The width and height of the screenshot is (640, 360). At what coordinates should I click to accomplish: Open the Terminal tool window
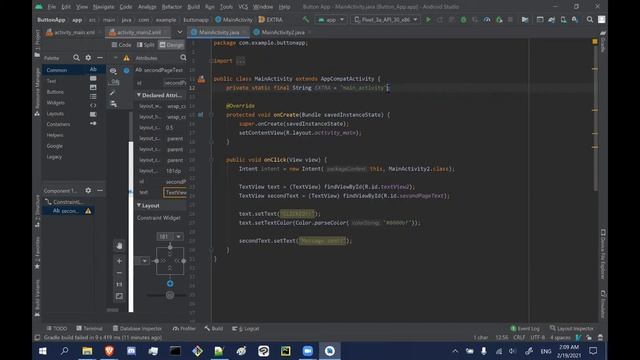click(x=89, y=329)
